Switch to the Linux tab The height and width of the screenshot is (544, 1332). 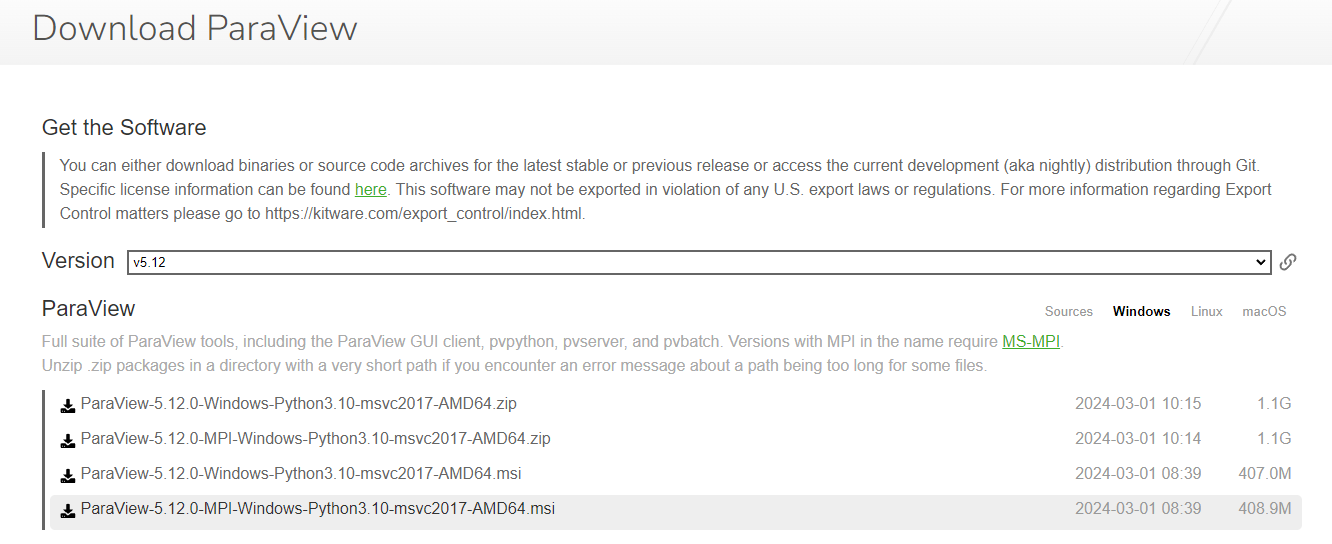coord(1206,312)
